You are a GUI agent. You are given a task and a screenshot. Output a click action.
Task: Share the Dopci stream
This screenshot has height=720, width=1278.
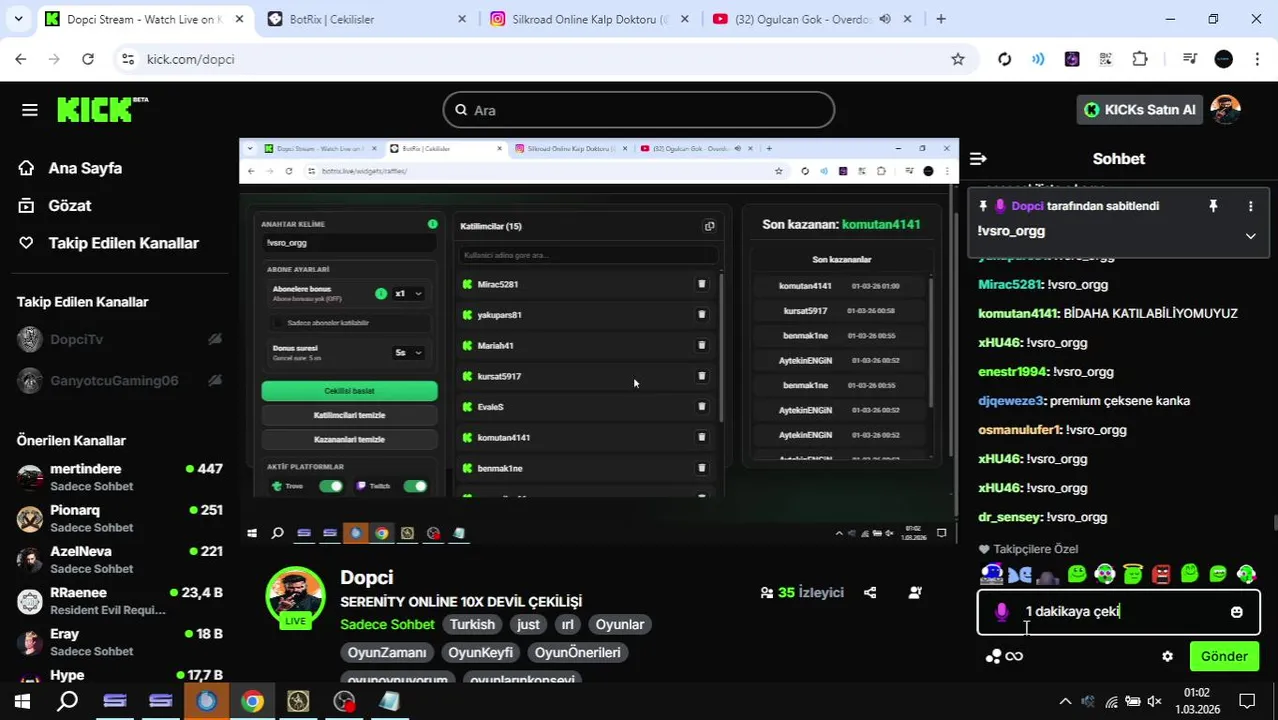[870, 592]
